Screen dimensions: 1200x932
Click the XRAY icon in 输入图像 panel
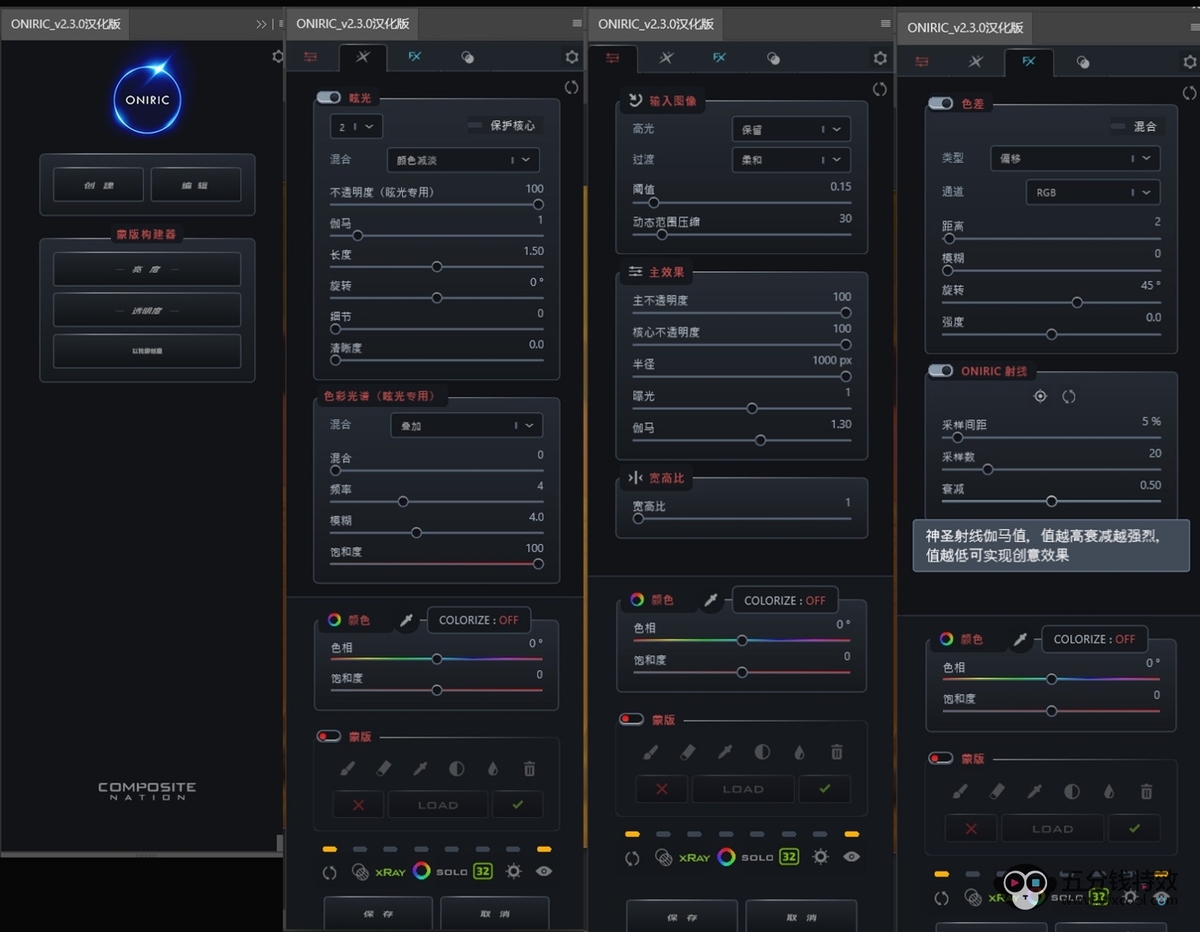[x=695, y=857]
